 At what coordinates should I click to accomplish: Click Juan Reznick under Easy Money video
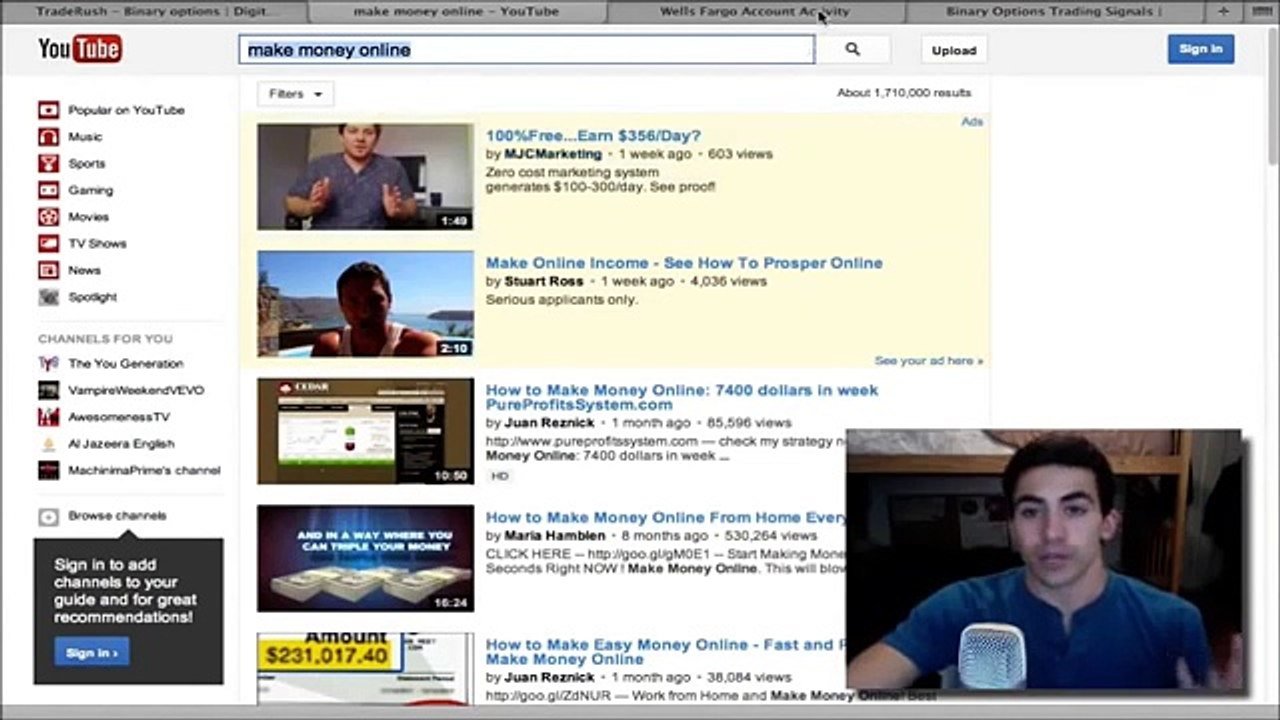(549, 678)
